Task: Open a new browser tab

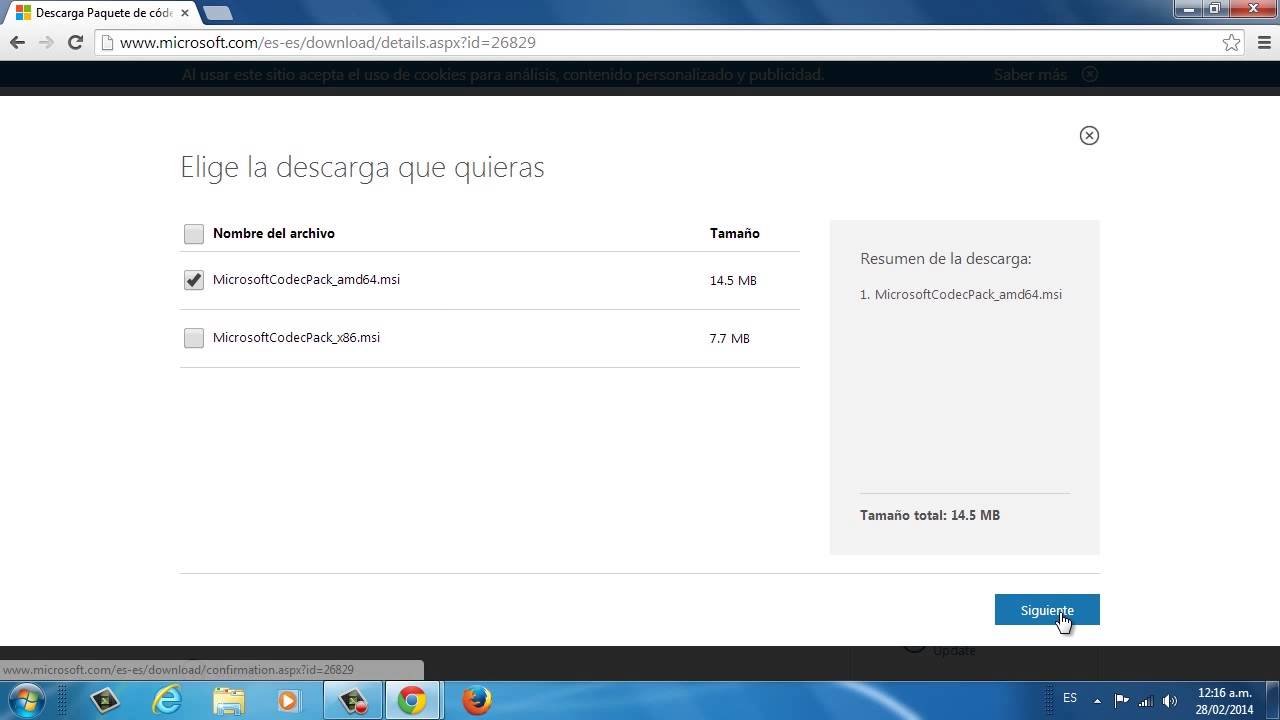Action: (x=217, y=13)
